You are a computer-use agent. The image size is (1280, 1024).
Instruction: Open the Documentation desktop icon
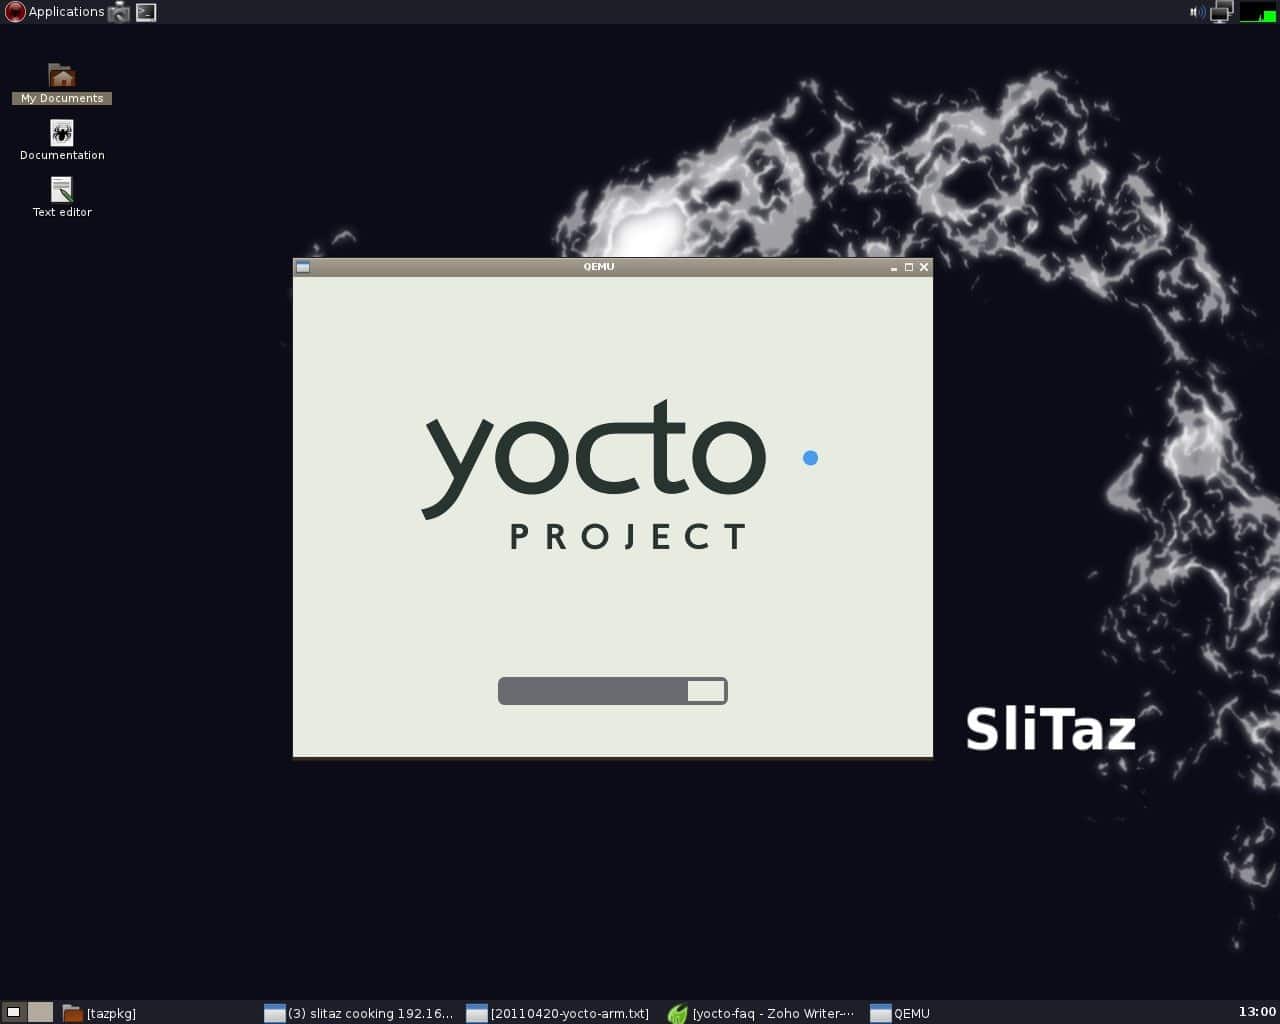pyautogui.click(x=62, y=134)
